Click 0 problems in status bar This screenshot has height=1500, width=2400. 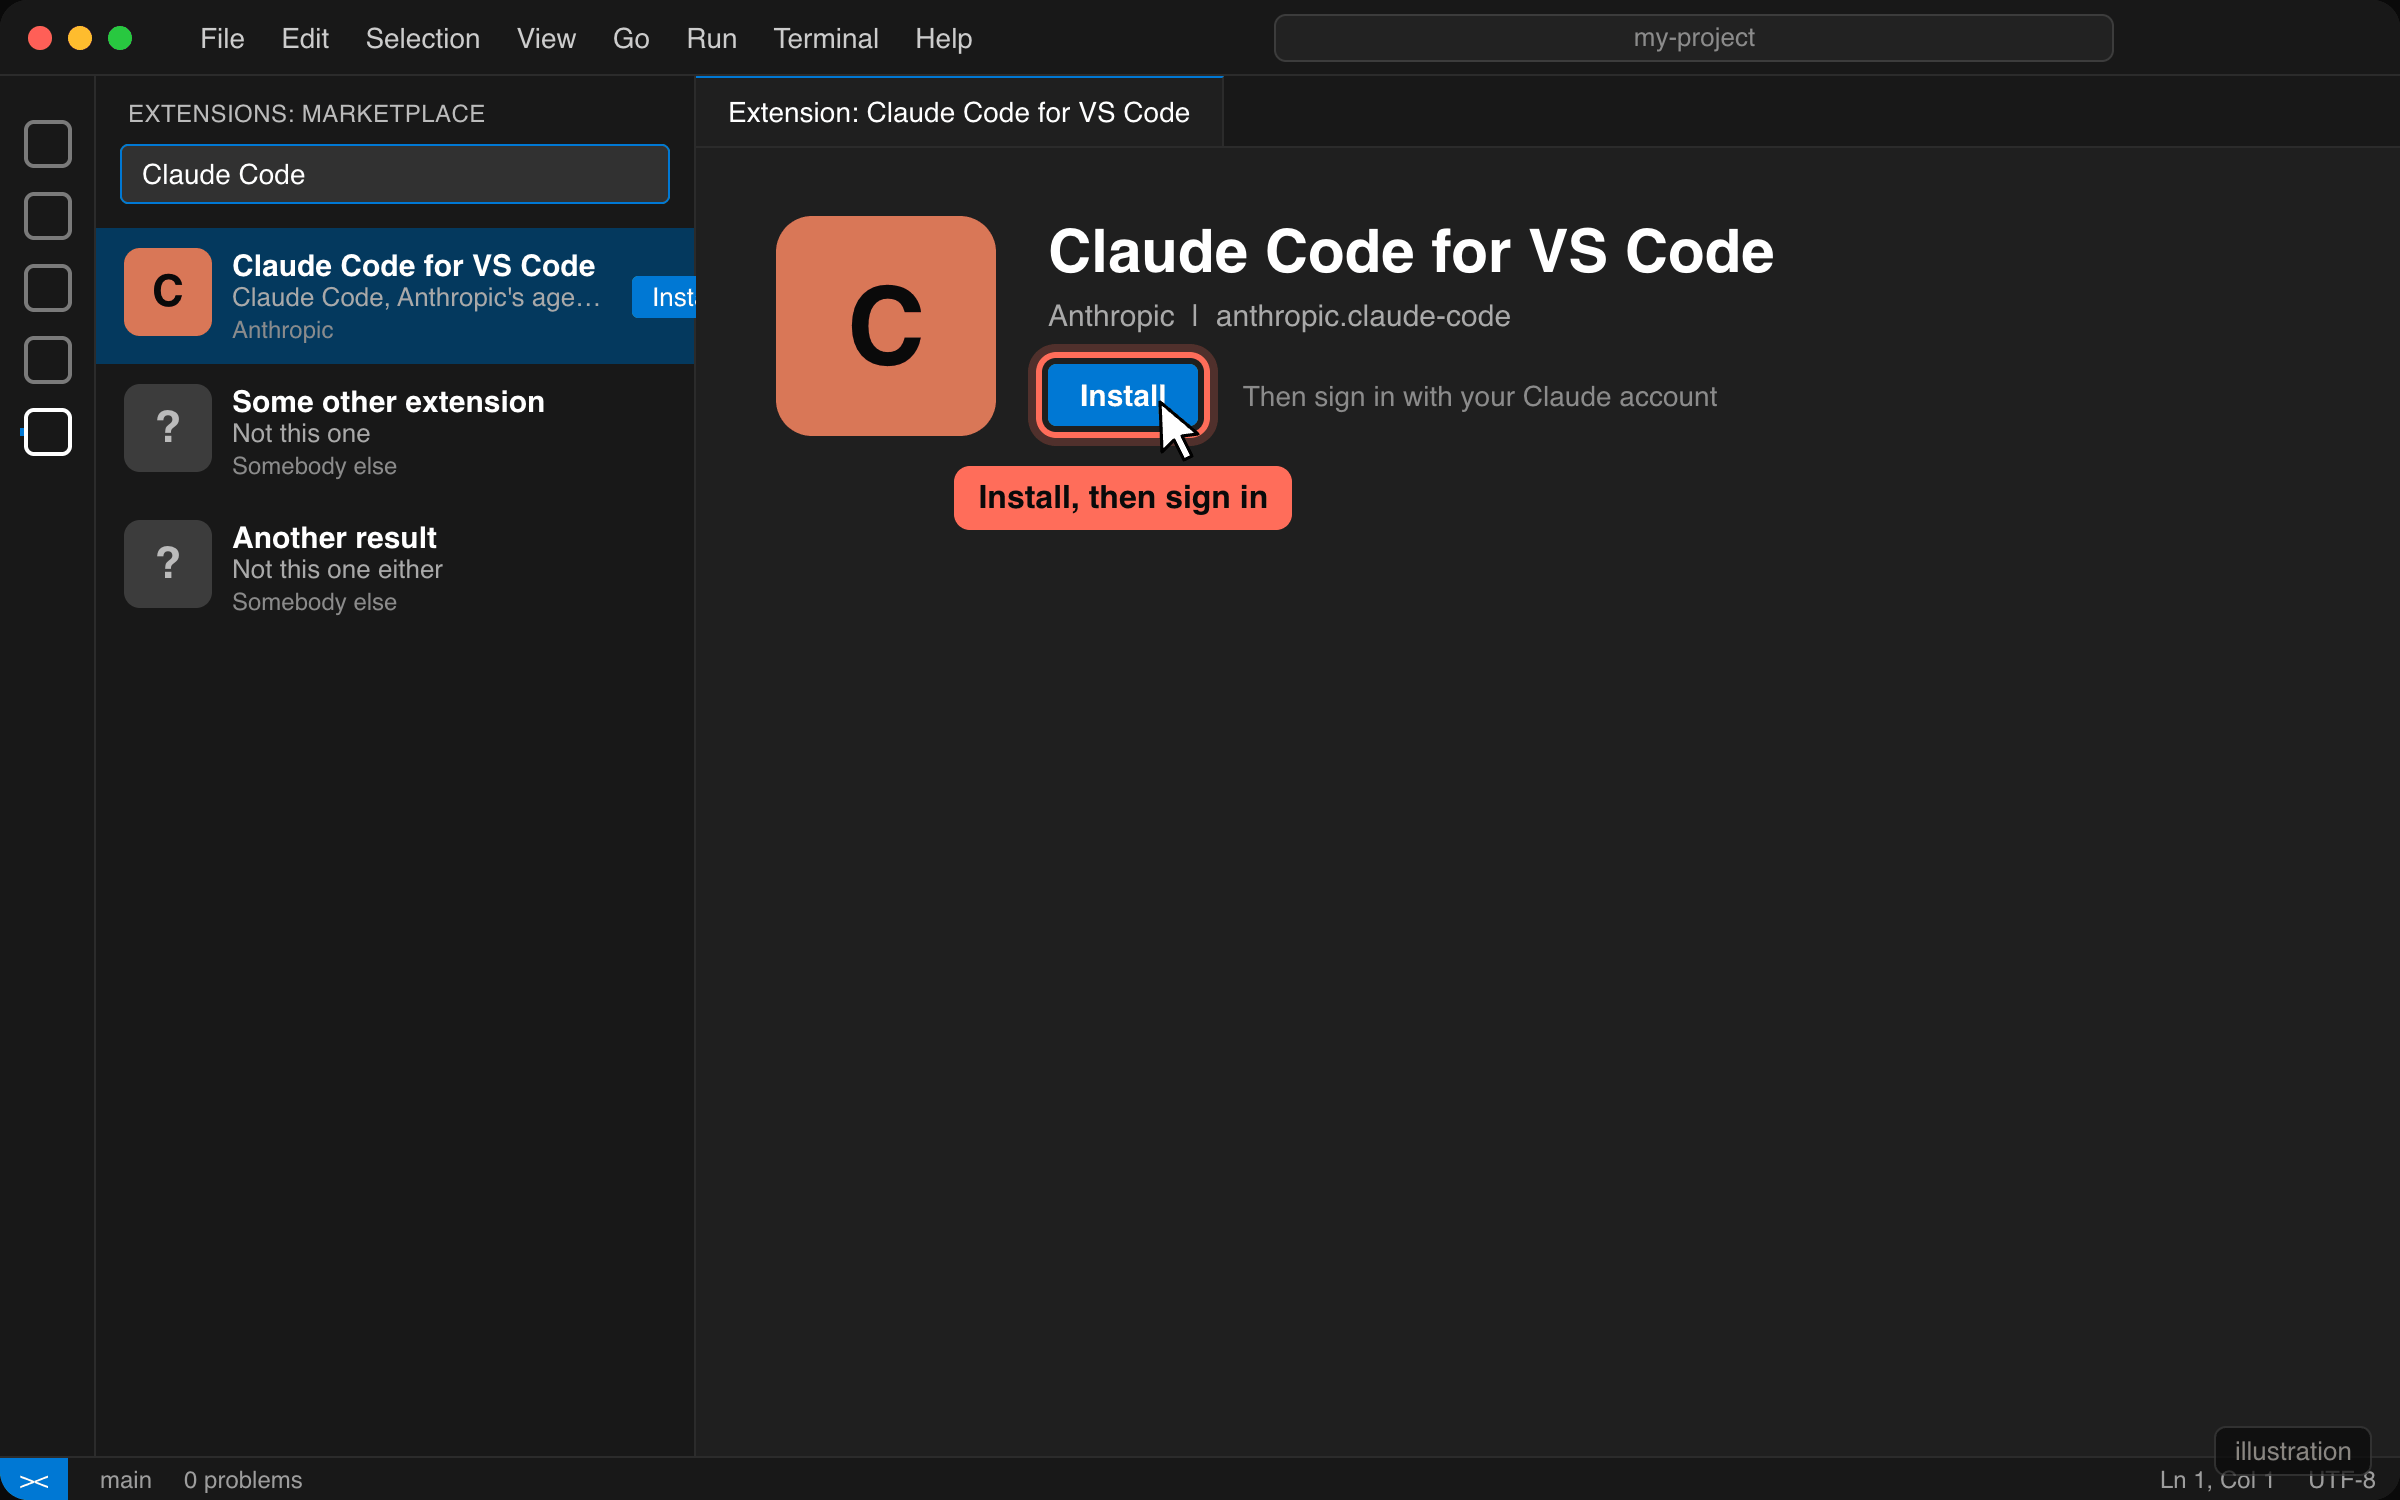tap(243, 1480)
